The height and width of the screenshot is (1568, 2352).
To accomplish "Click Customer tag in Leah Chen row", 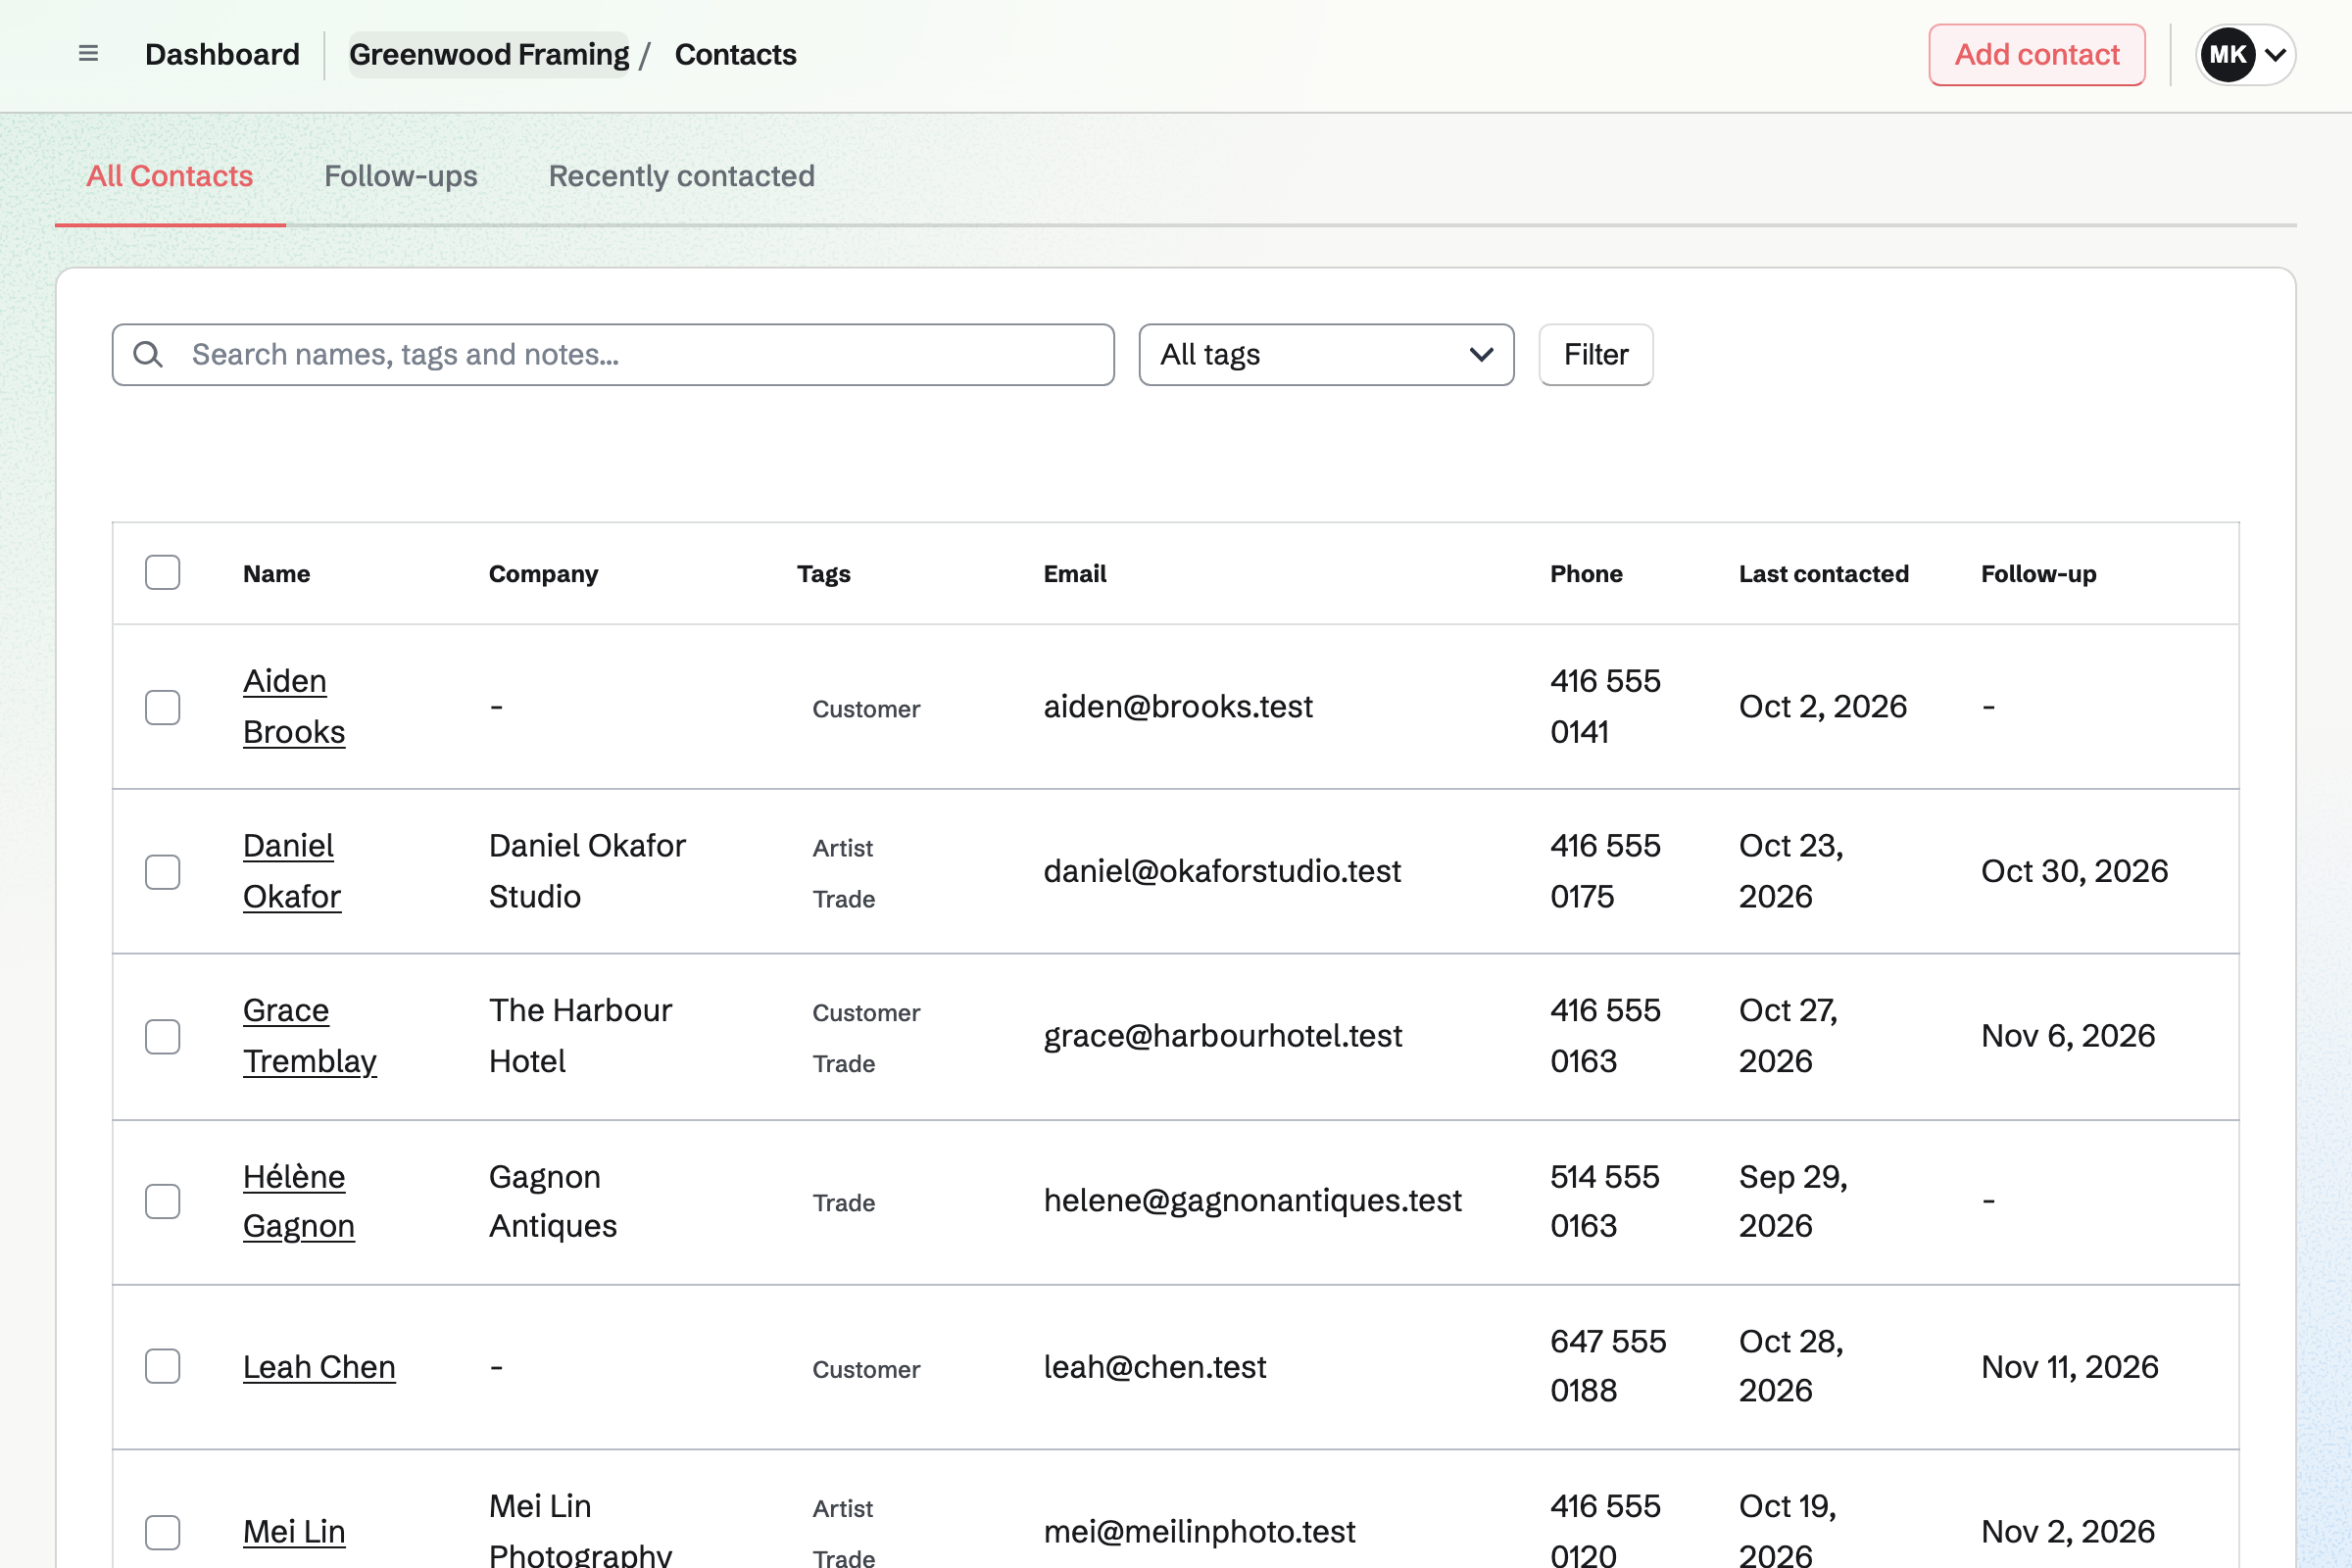I will 866,1369.
